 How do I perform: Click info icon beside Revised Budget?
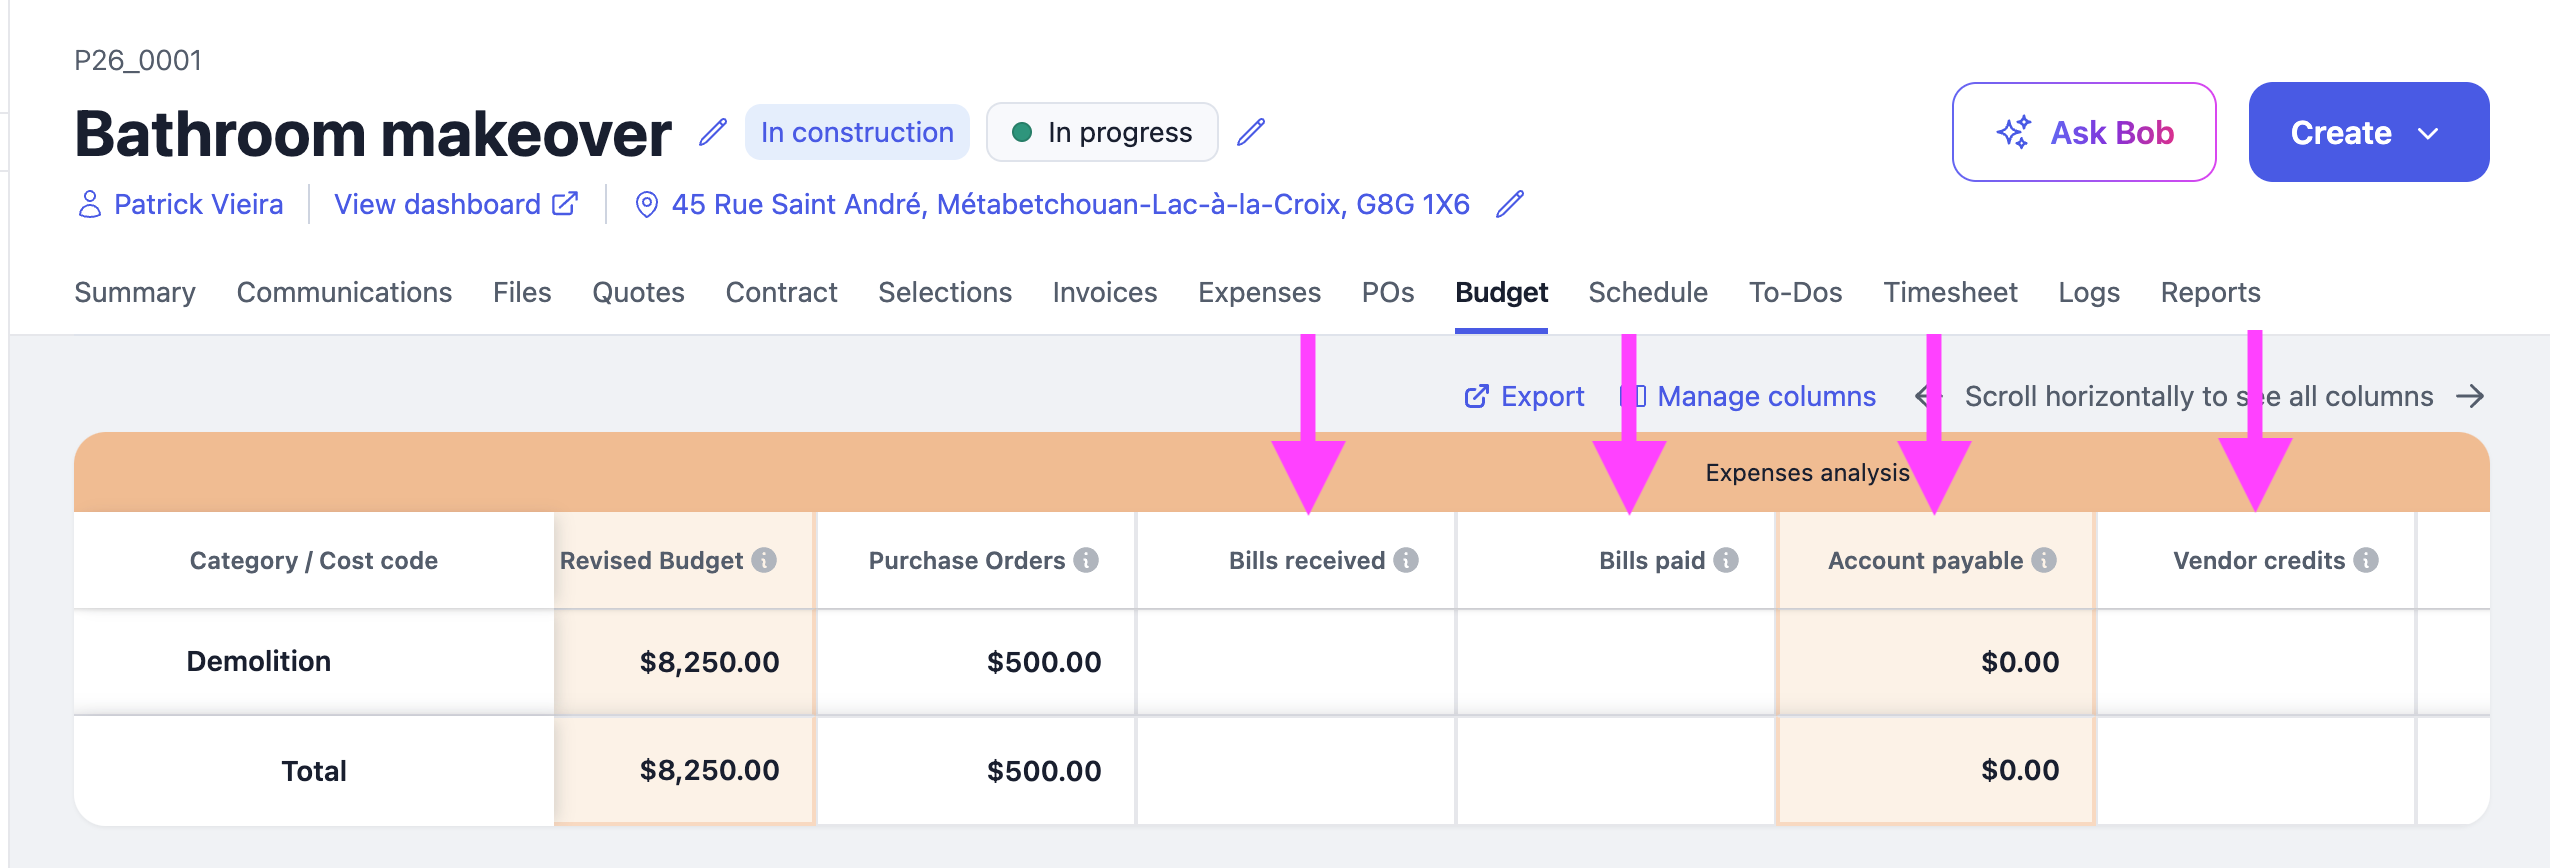[764, 560]
